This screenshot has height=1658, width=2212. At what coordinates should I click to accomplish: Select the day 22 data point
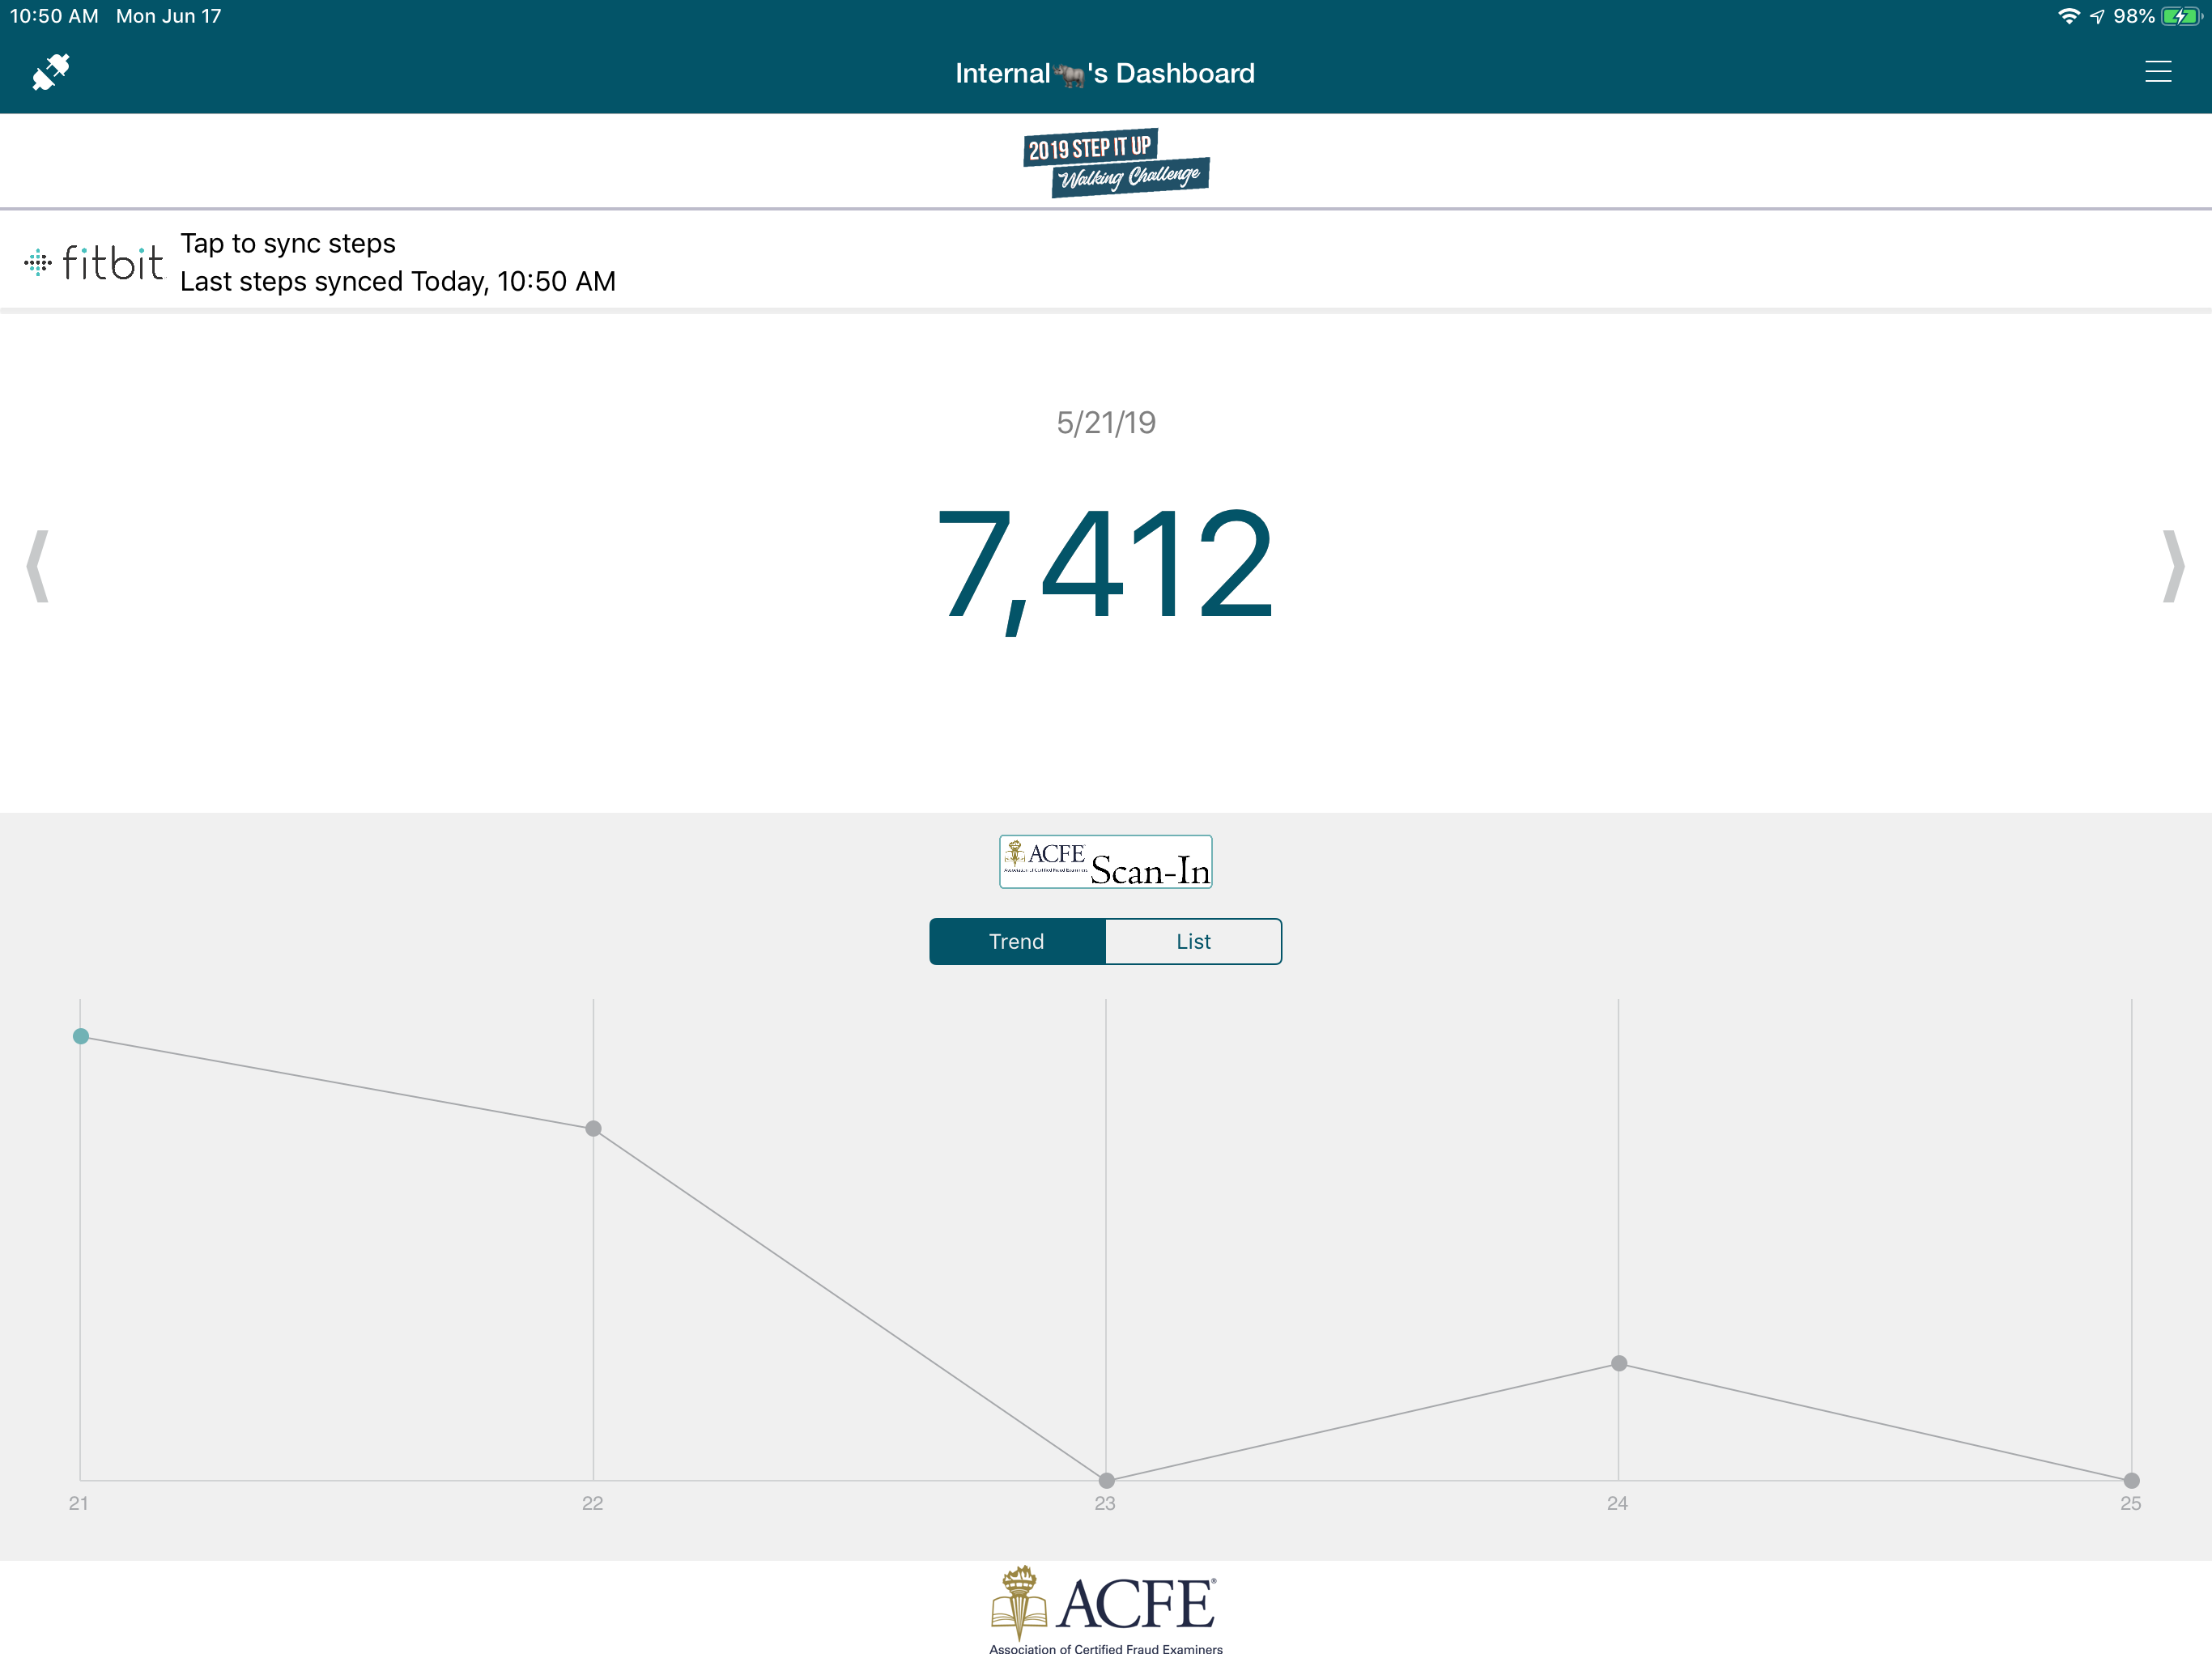click(593, 1128)
